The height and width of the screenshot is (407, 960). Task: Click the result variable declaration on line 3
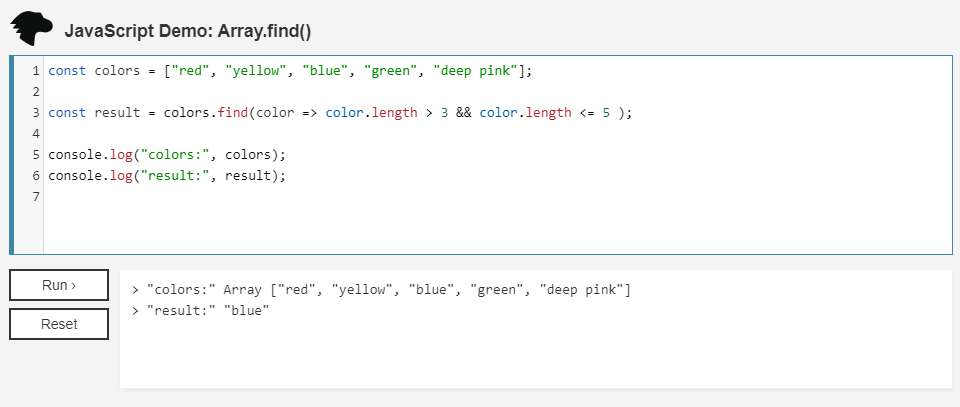(117, 113)
